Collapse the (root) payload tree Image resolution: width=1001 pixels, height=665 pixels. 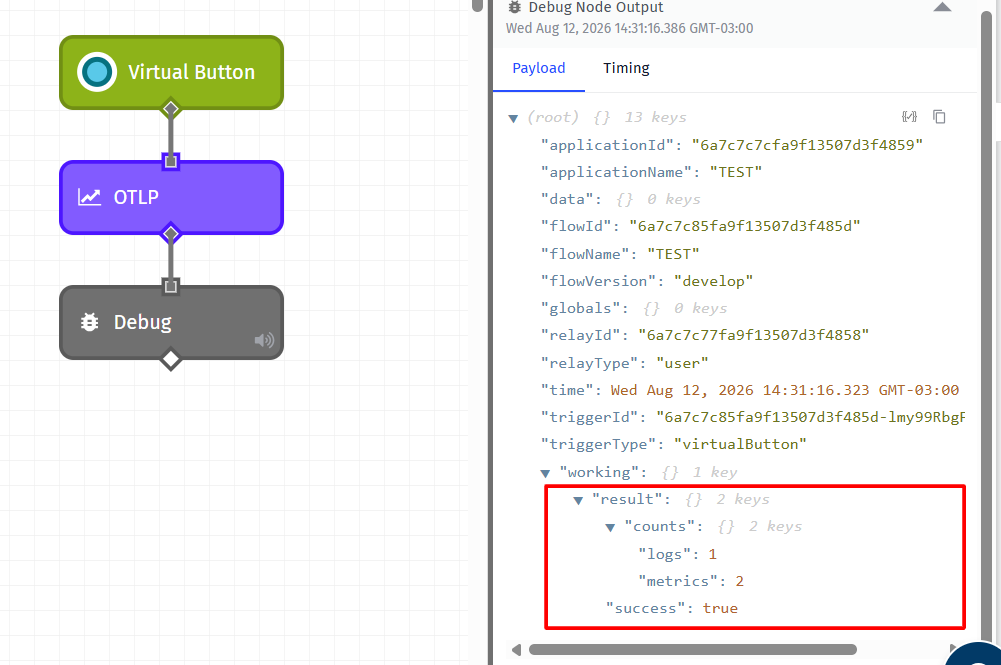pos(513,119)
